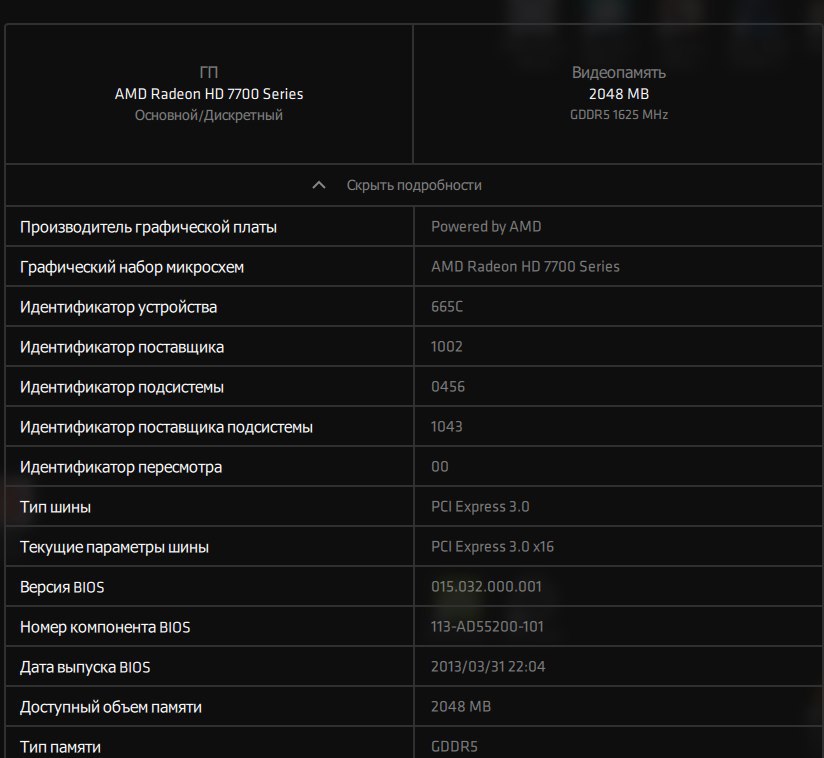Click 'PCI Express 3.0 x16' value
This screenshot has width=824, height=758.
tap(492, 546)
